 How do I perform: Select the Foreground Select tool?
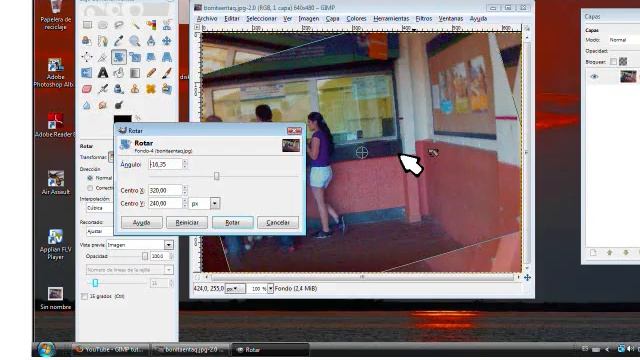click(x=87, y=41)
